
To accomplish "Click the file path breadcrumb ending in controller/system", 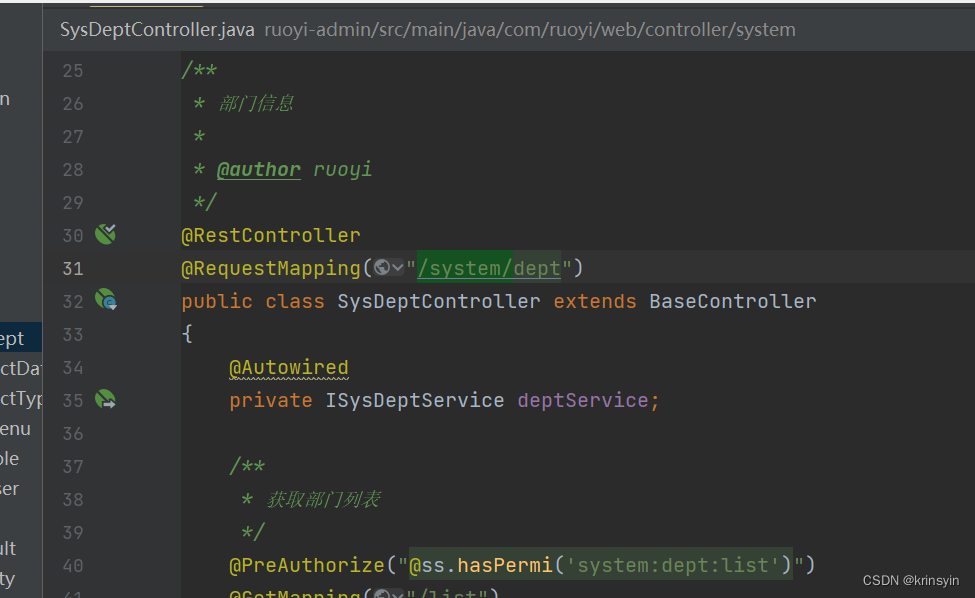I will coord(531,29).
